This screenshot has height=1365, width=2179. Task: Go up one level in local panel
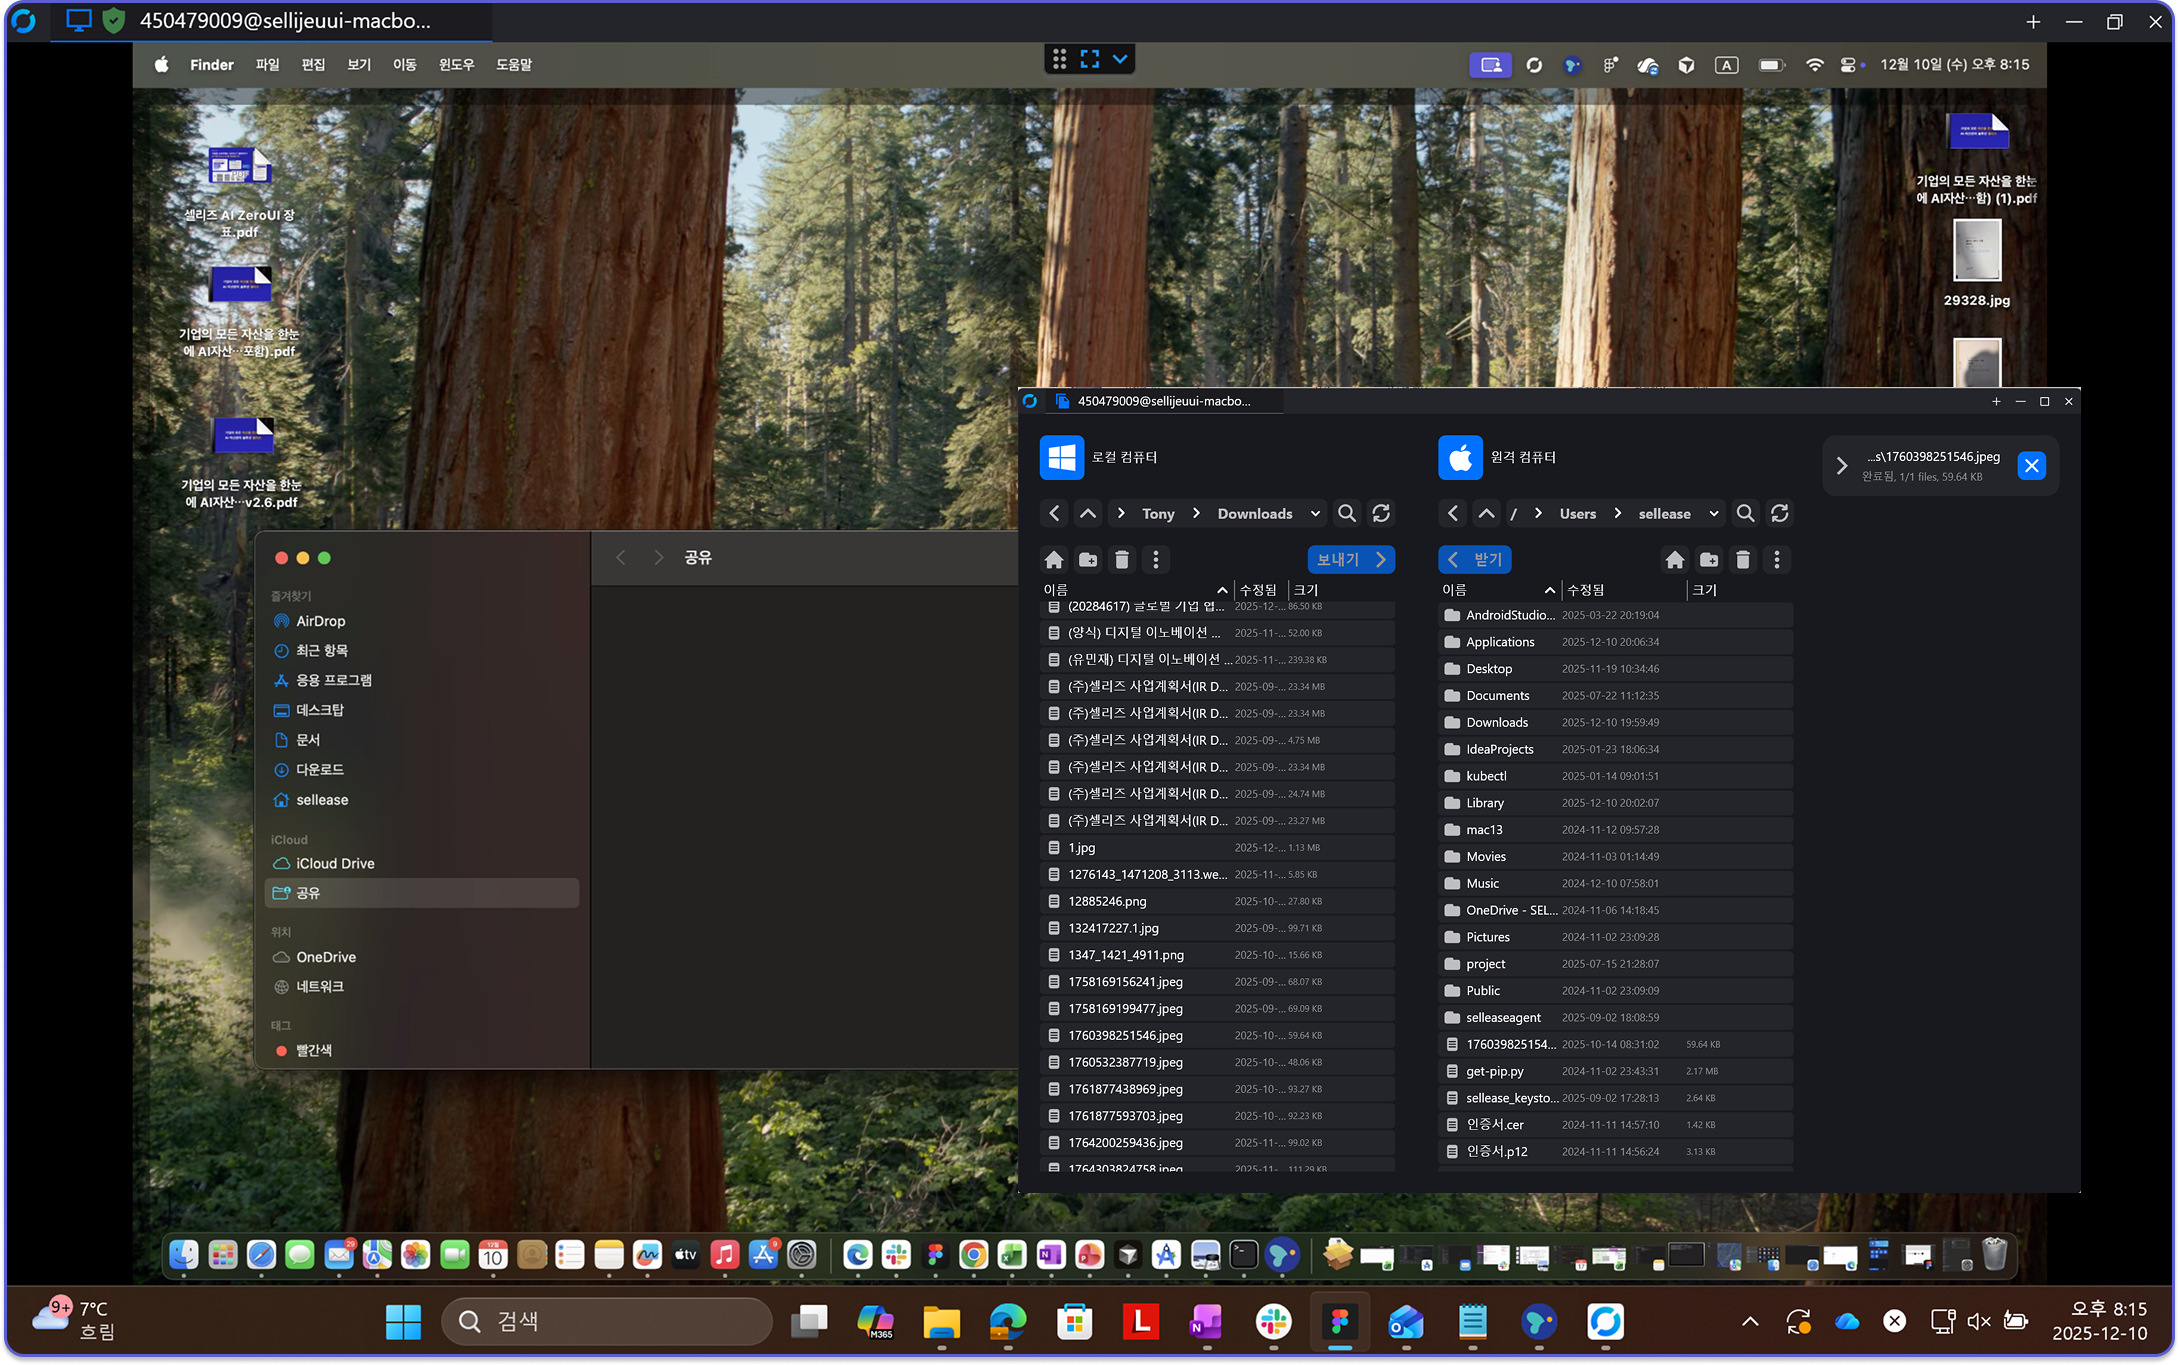(1088, 513)
